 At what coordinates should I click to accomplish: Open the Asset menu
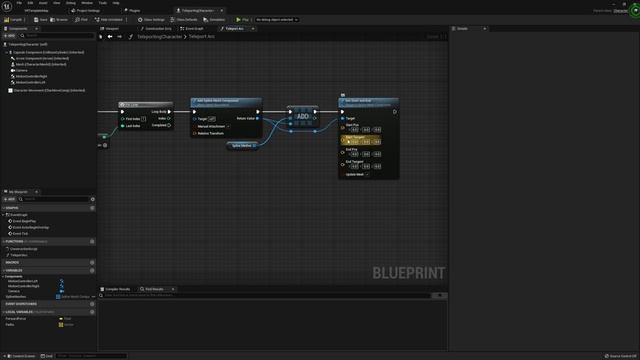point(43,3)
